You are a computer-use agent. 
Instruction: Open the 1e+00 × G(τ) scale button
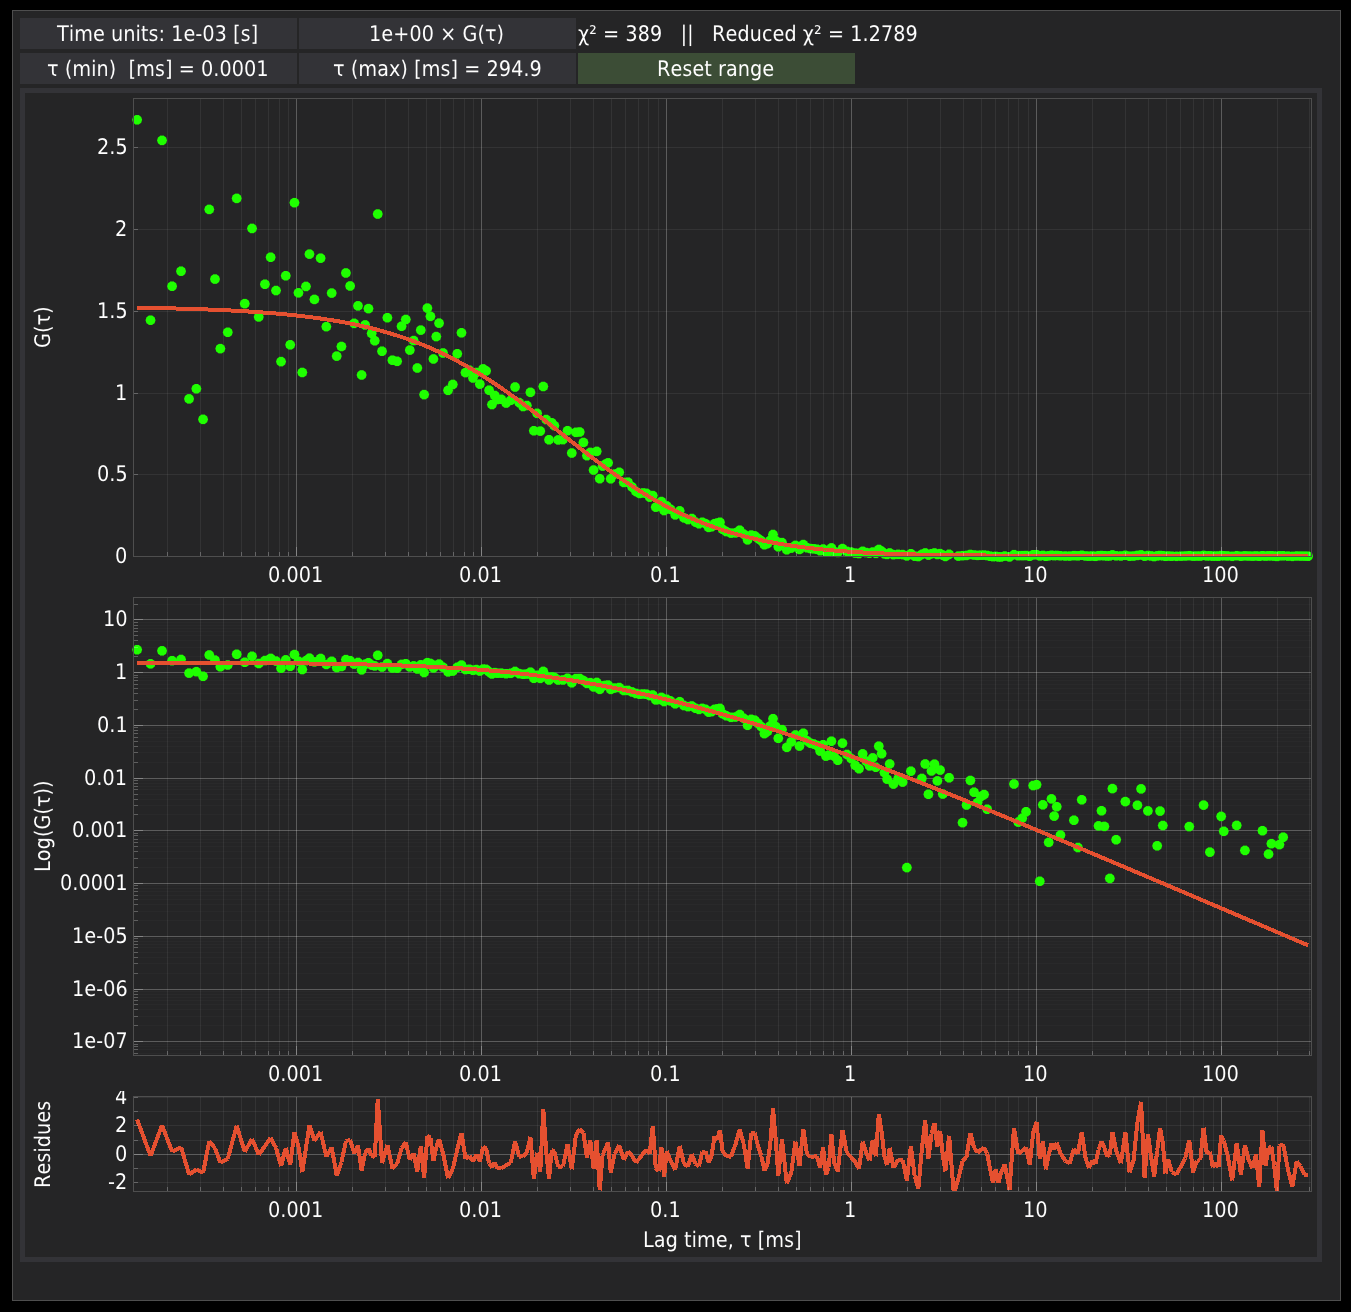click(437, 34)
